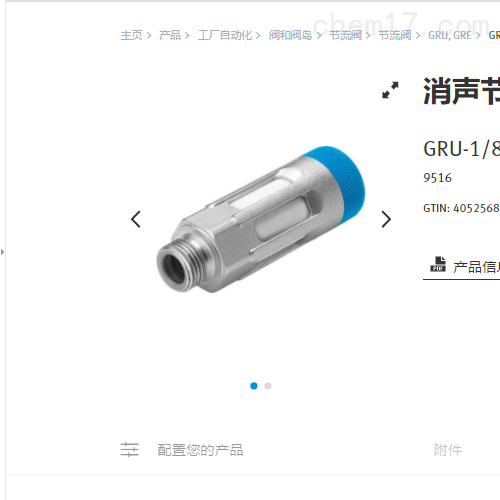This screenshot has width=500, height=500.
Task: Show next product image with right arrow
Action: coord(386,219)
